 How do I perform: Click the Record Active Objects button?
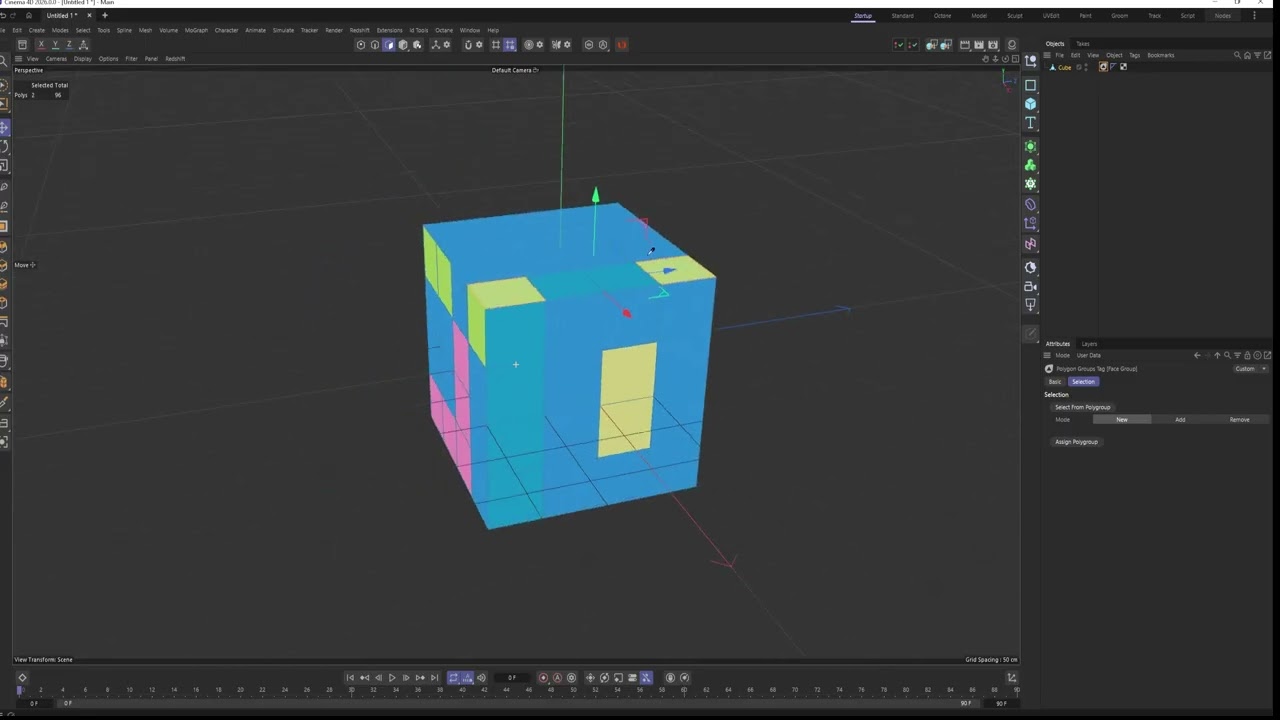[x=544, y=678]
